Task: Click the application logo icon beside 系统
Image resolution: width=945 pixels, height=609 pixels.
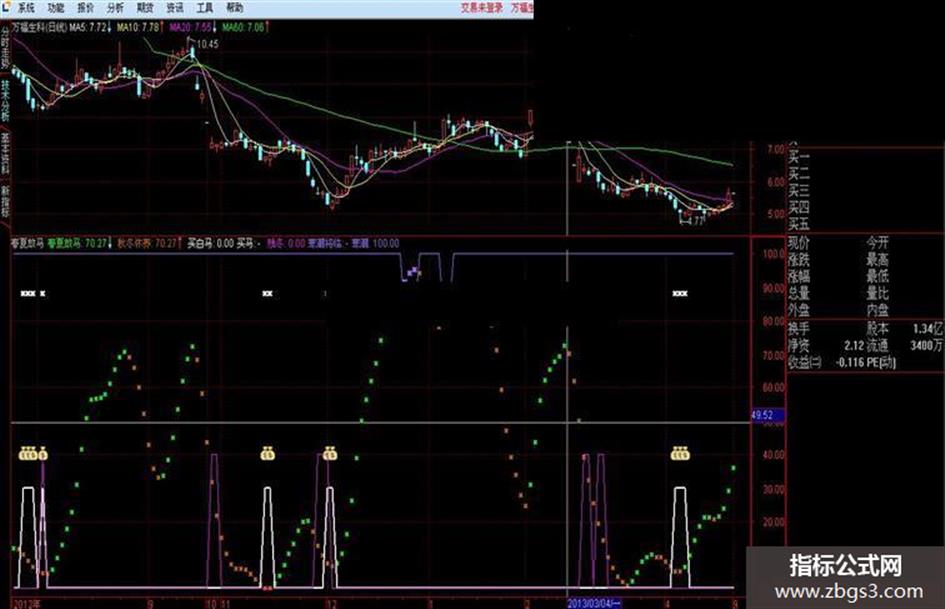Action: pyautogui.click(x=6, y=7)
